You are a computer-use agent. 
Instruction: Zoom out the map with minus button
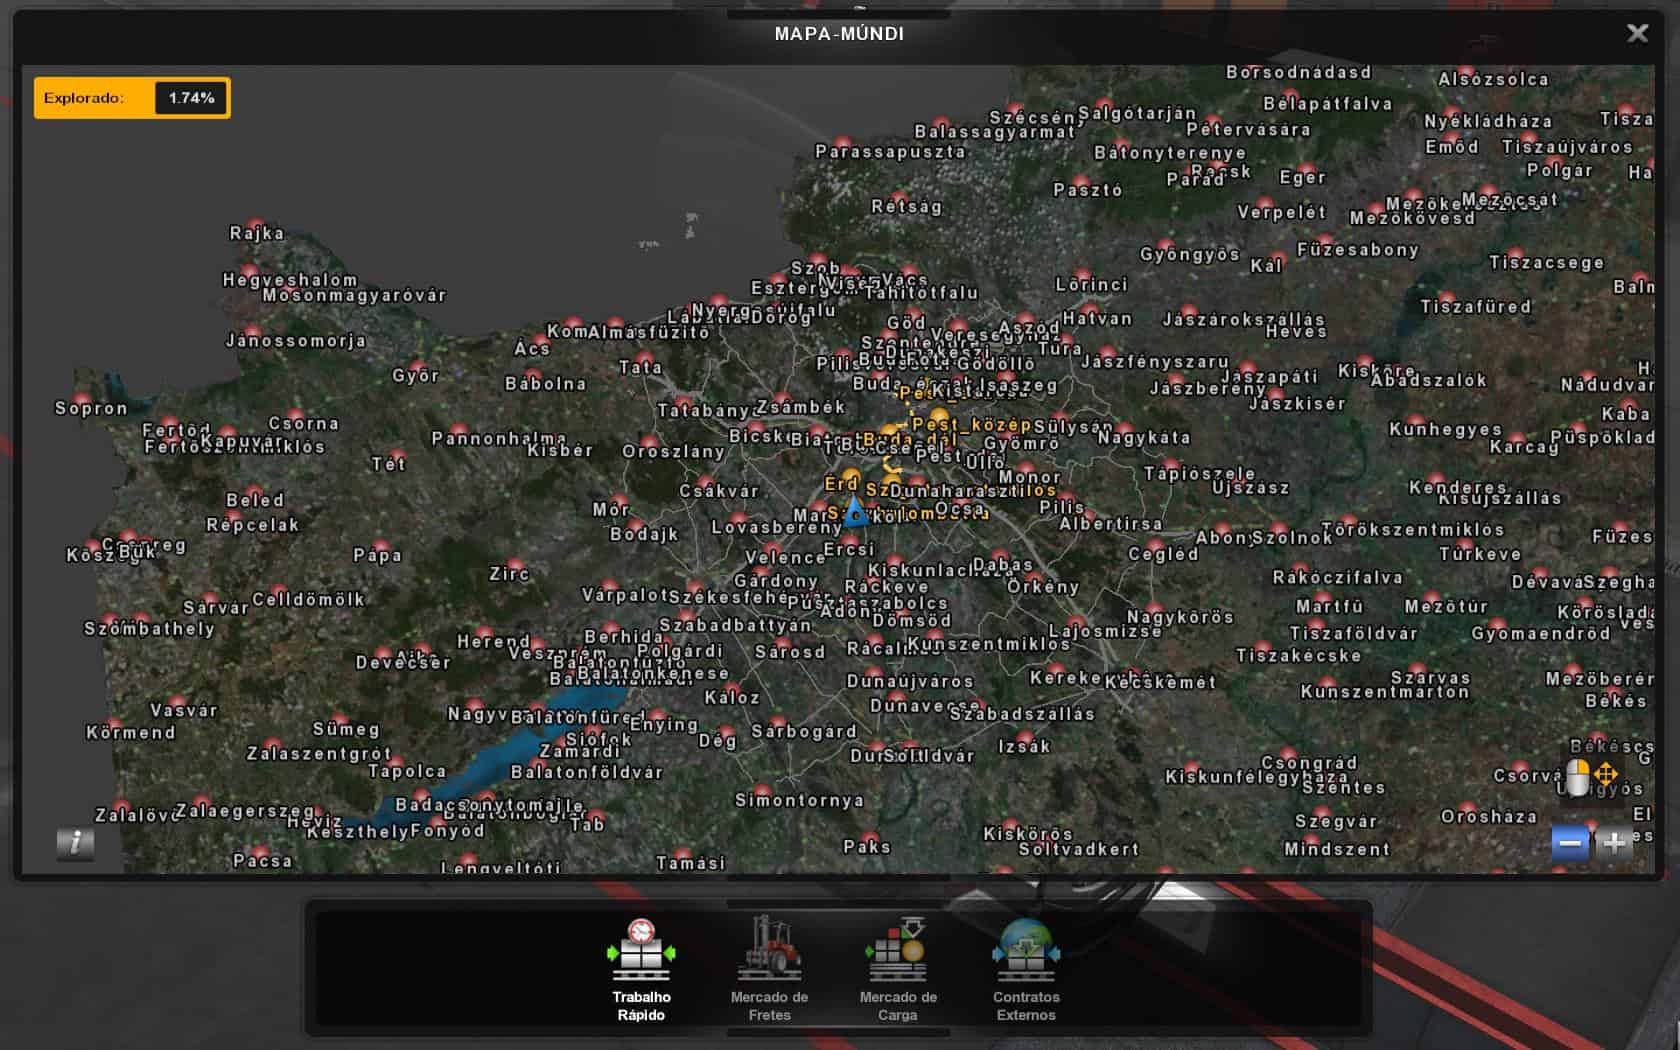tap(1570, 843)
